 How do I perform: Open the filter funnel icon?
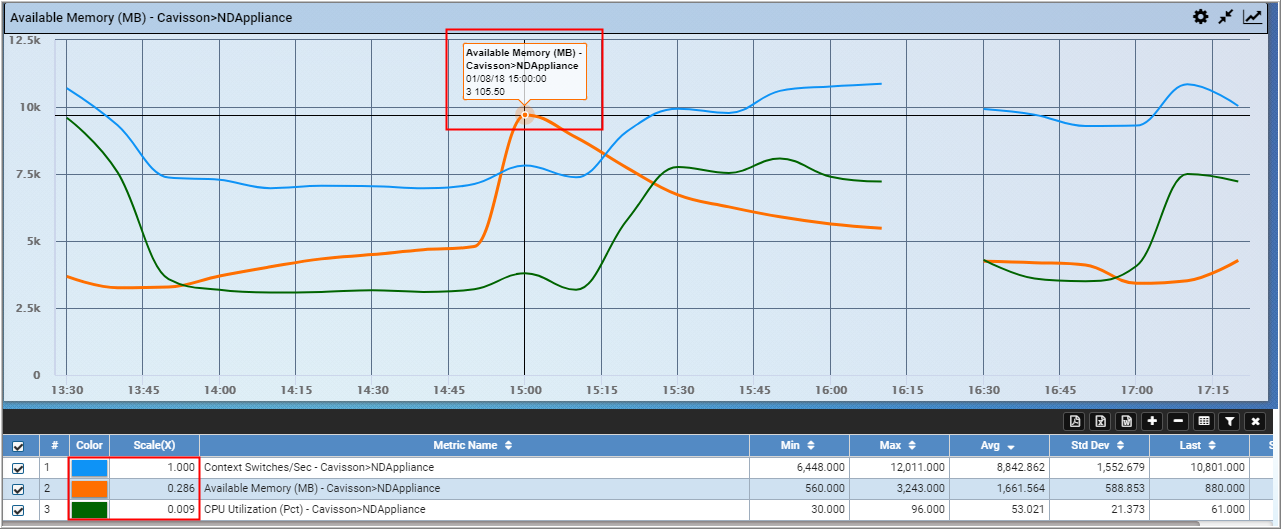[x=1230, y=421]
